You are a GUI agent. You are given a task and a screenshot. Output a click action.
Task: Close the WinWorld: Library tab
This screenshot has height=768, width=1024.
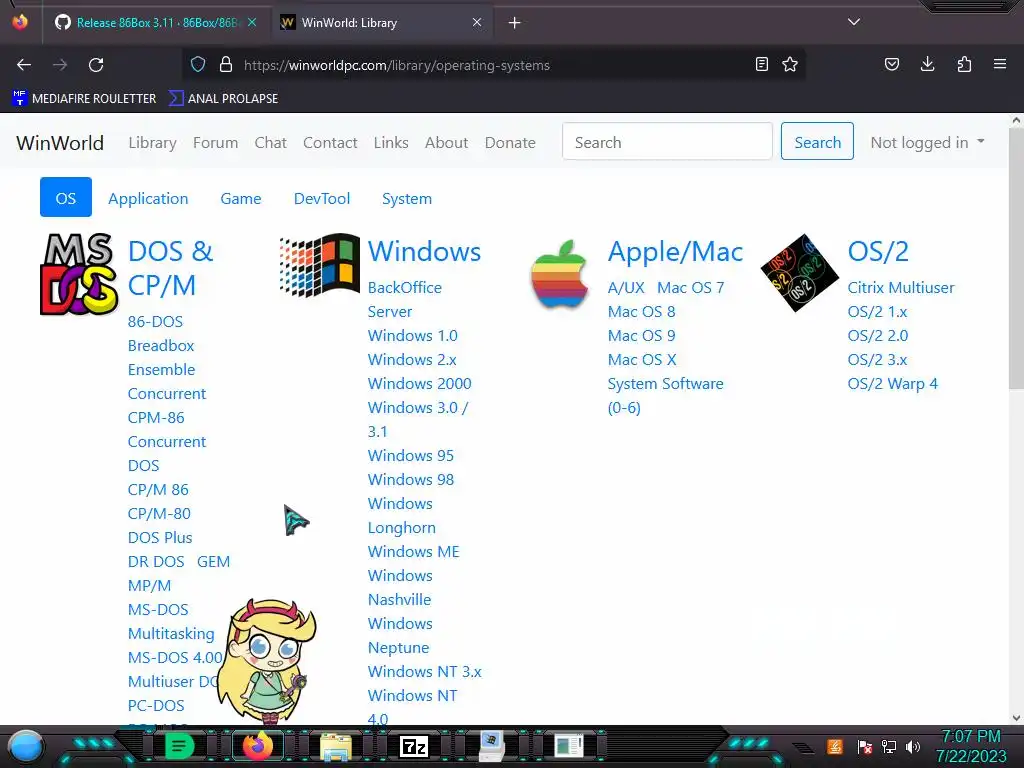point(477,23)
